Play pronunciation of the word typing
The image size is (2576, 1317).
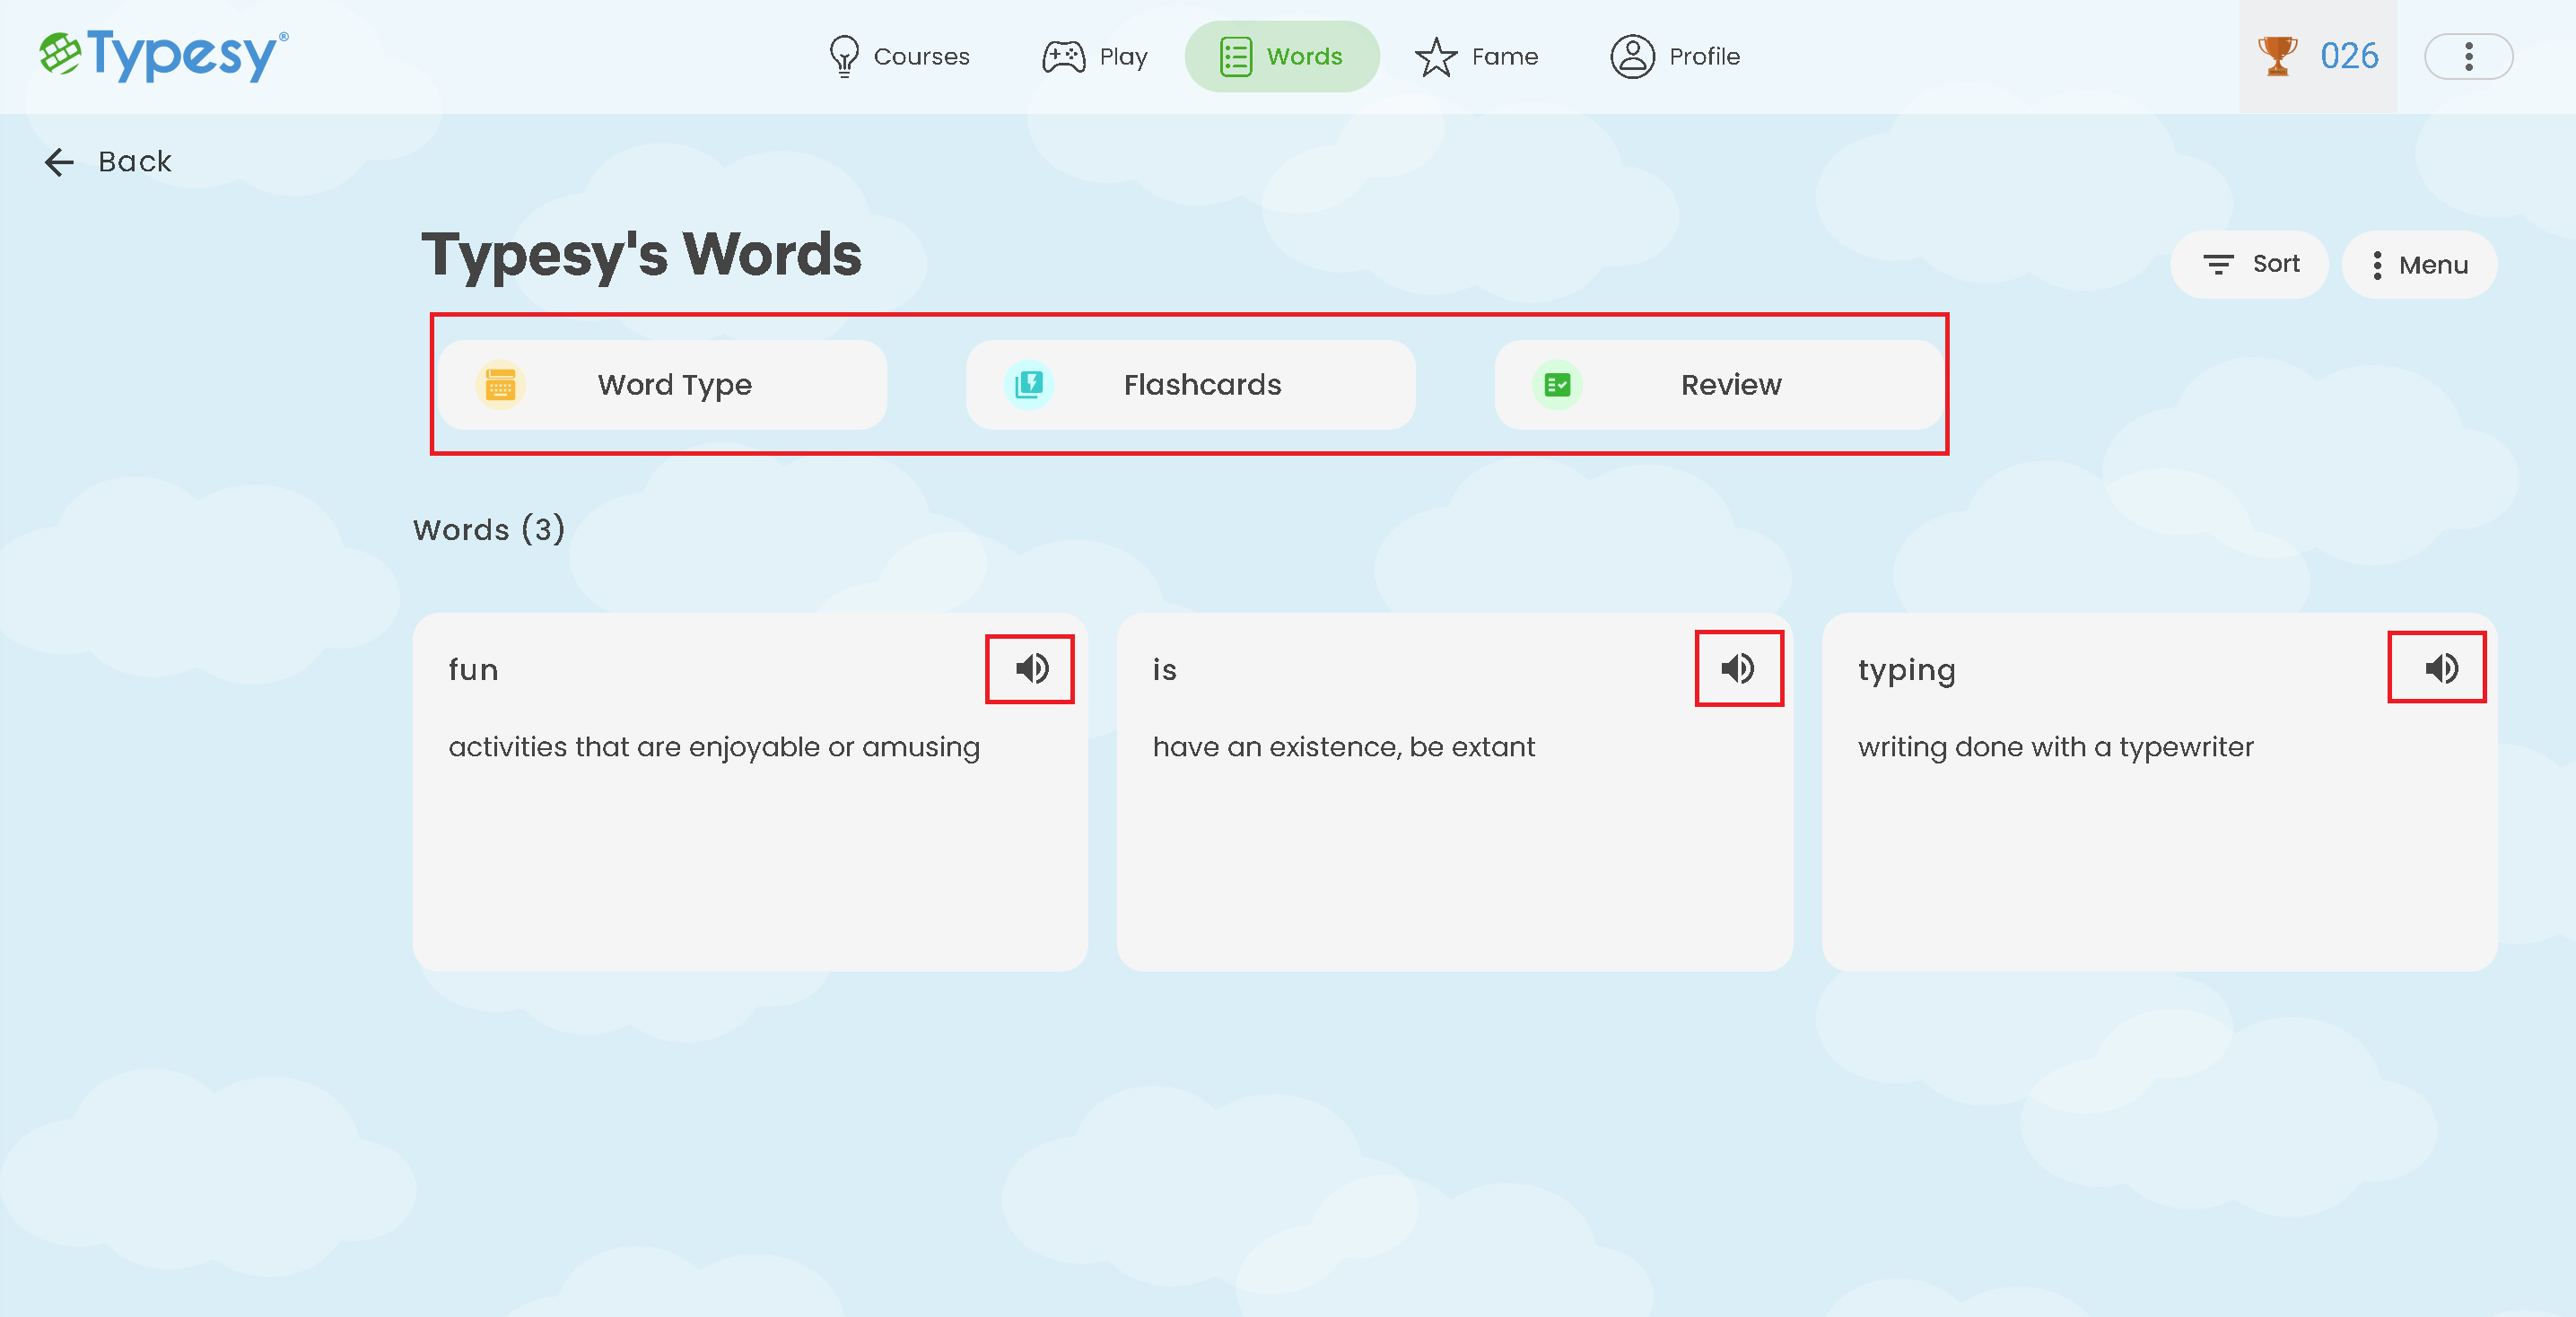point(2440,669)
